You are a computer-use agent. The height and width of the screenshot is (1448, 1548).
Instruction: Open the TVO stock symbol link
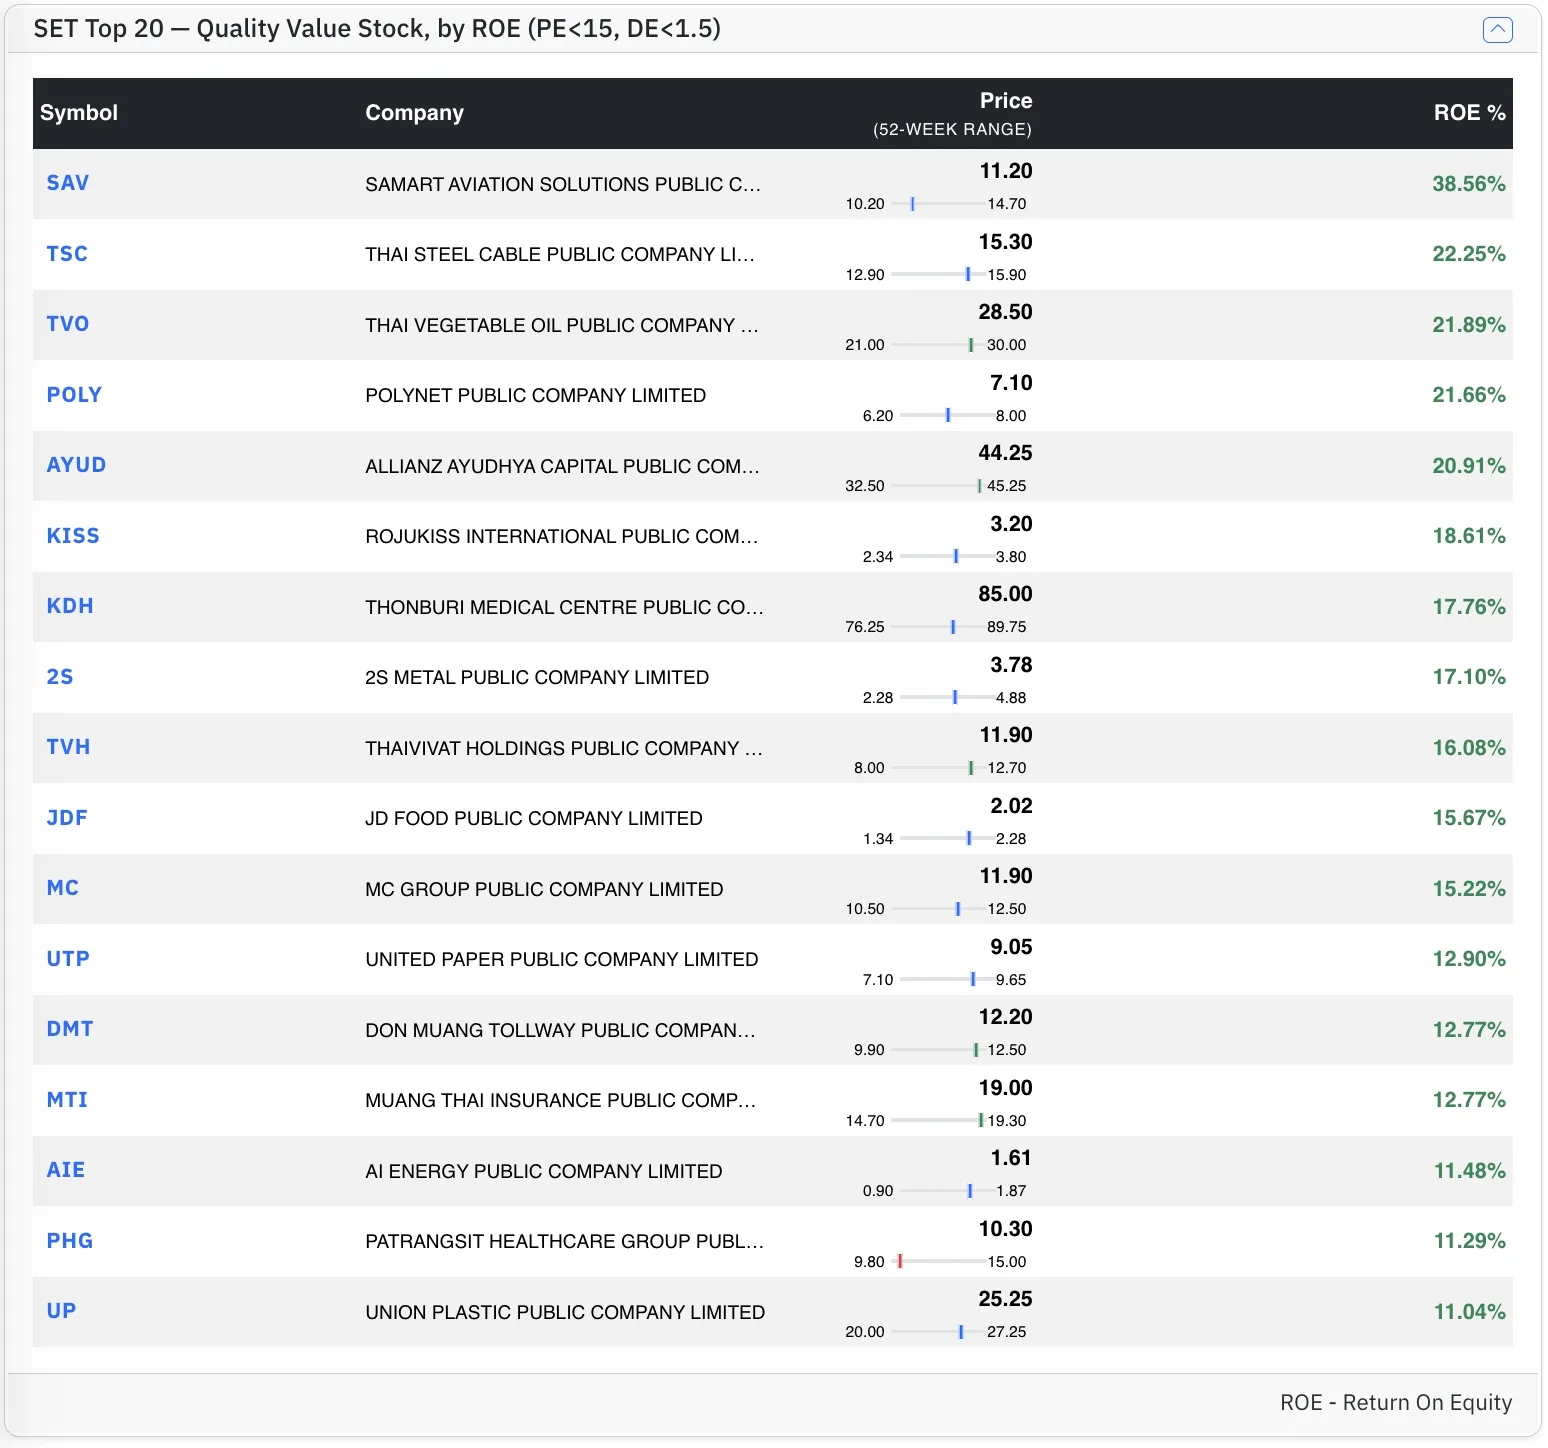(68, 324)
